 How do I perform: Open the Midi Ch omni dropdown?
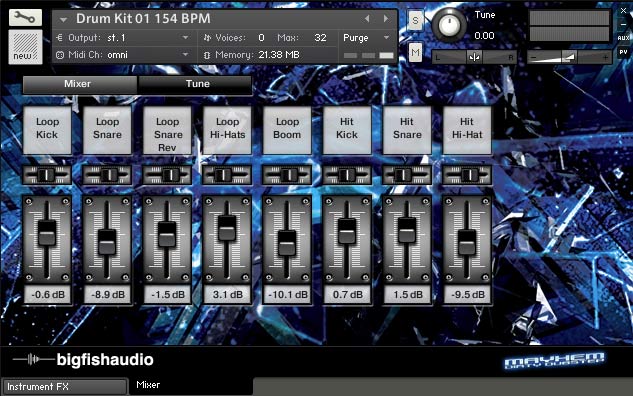tap(185, 54)
